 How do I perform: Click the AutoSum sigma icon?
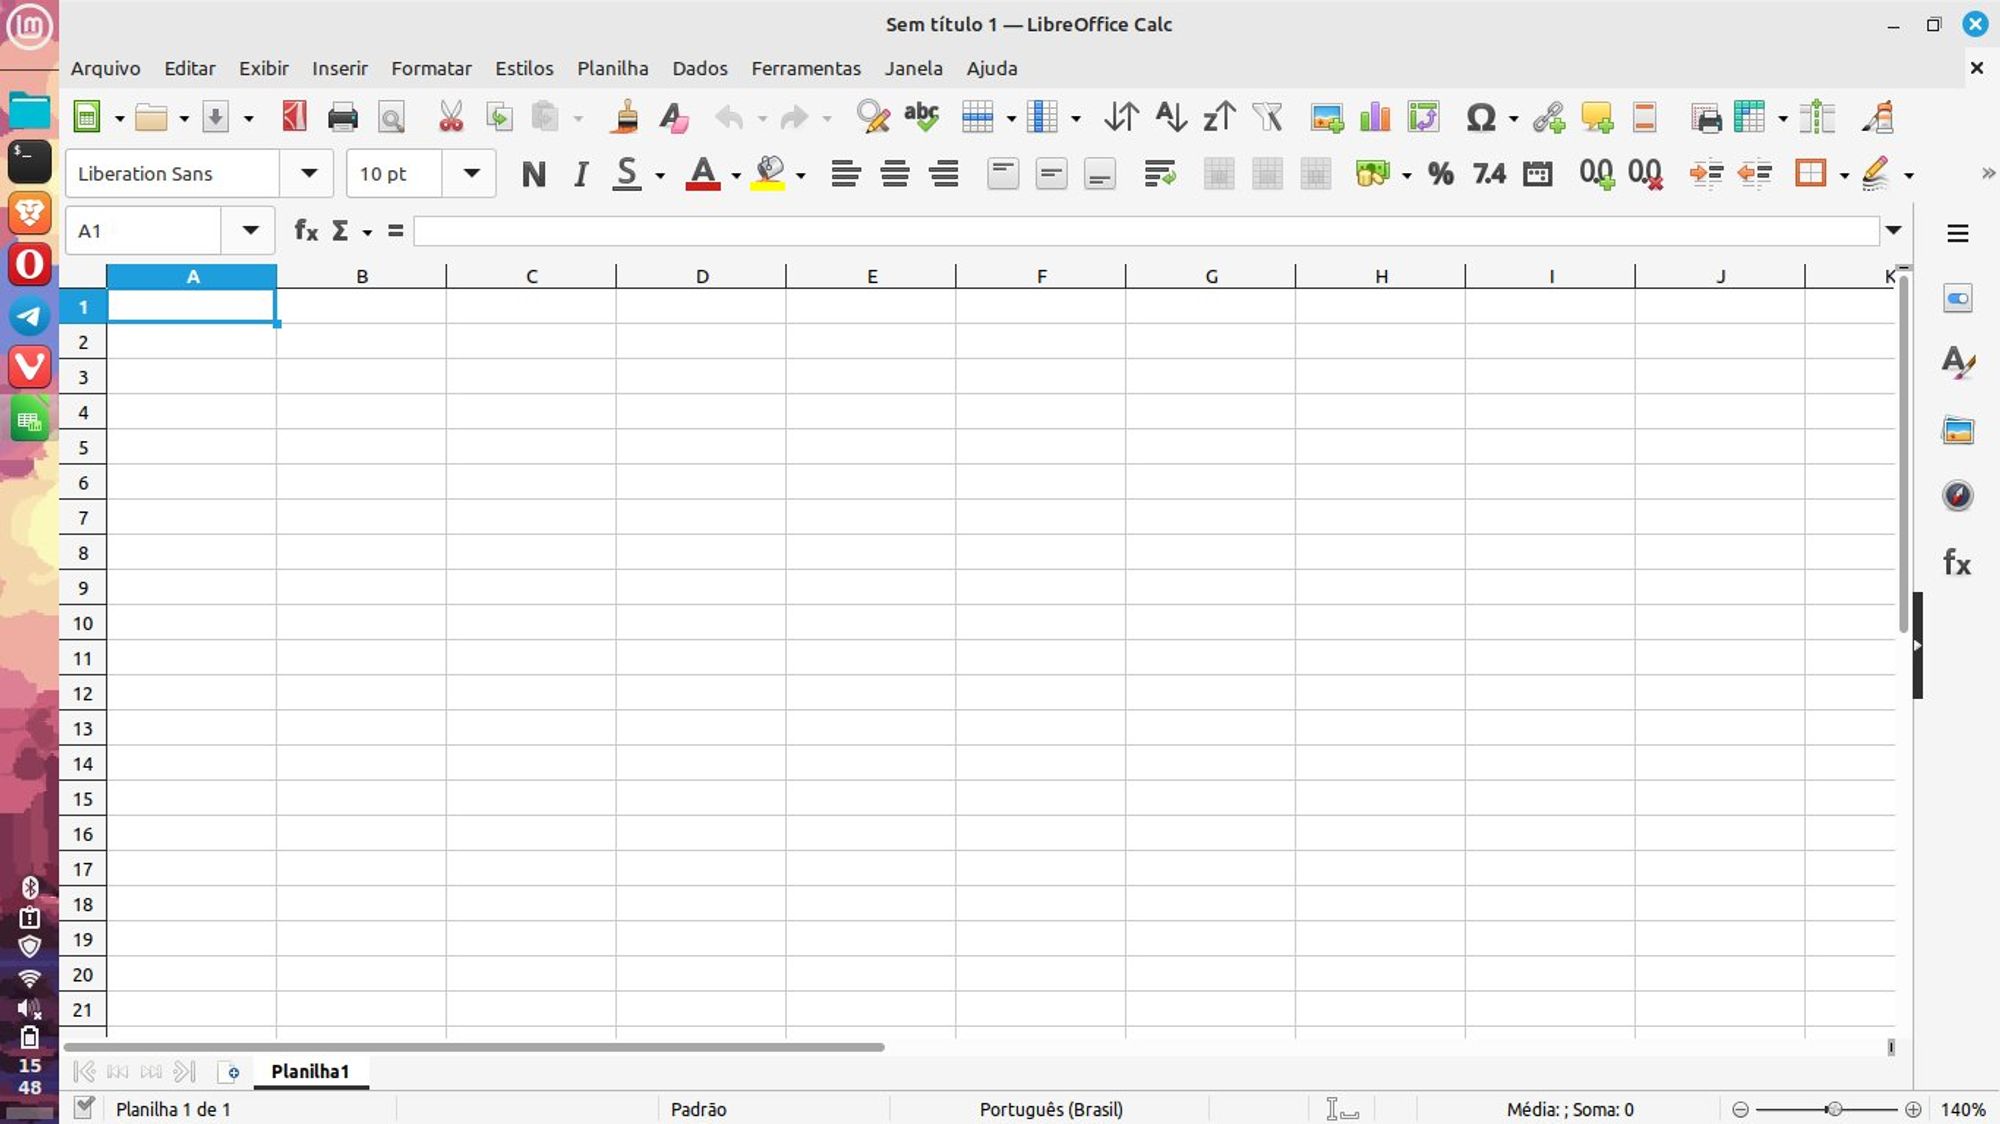[343, 229]
